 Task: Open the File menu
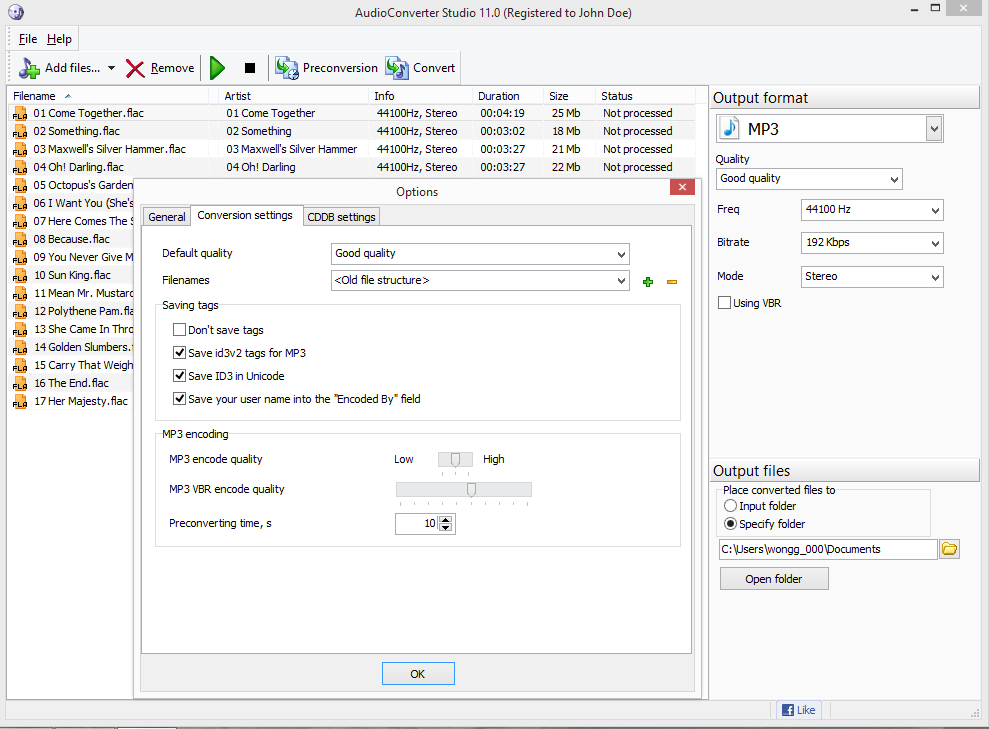[x=26, y=38]
